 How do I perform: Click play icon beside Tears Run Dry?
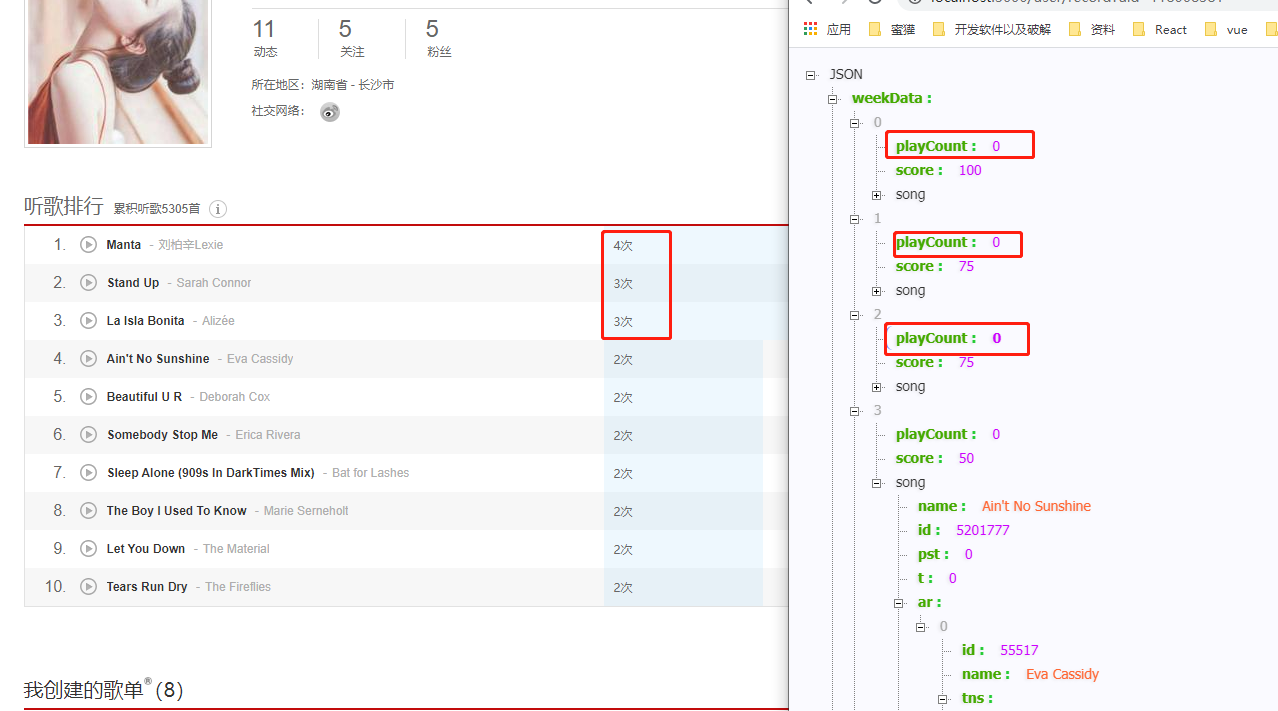click(89, 587)
